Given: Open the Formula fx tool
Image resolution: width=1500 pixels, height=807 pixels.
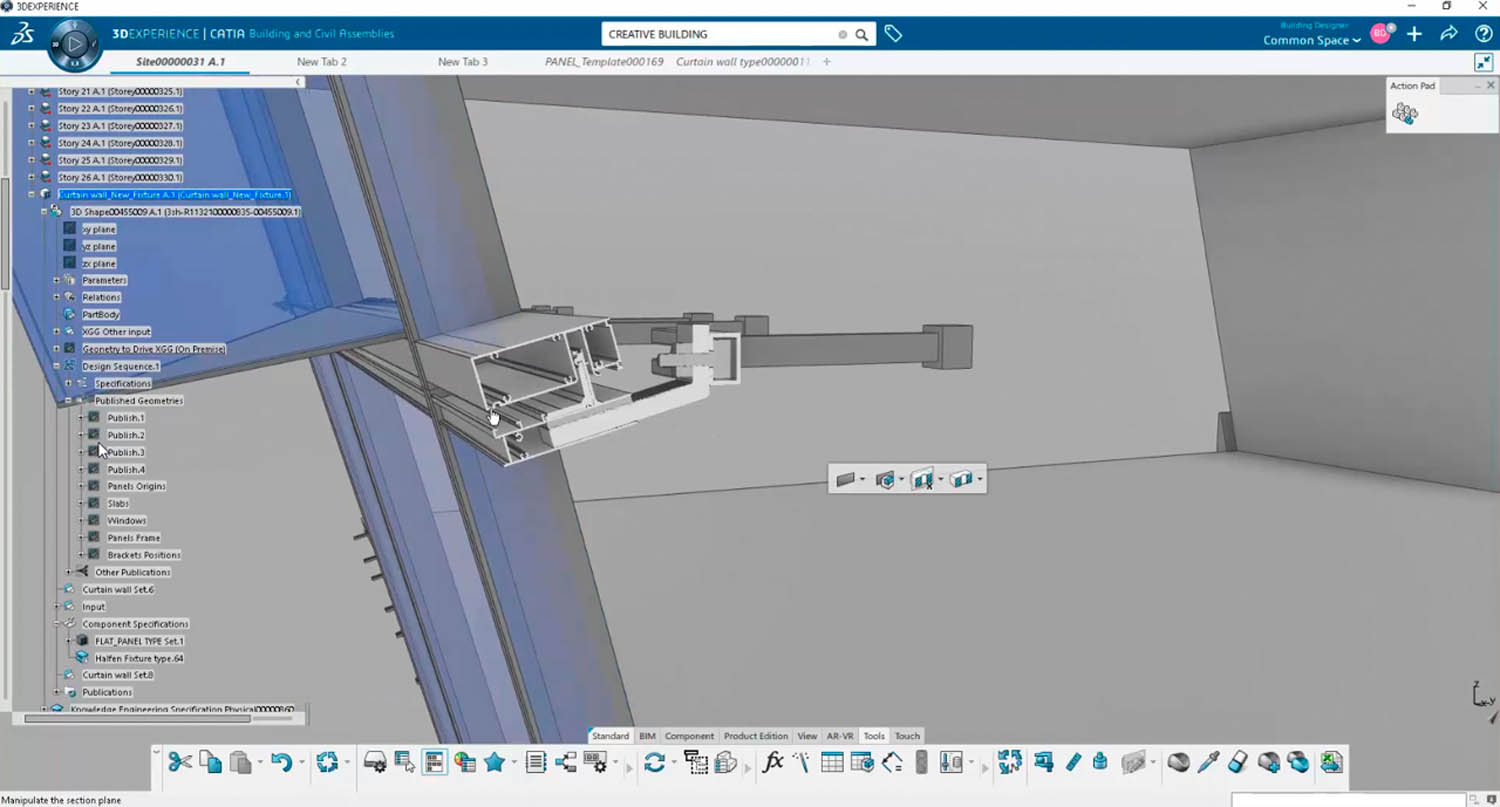Looking at the screenshot, I should coord(772,762).
